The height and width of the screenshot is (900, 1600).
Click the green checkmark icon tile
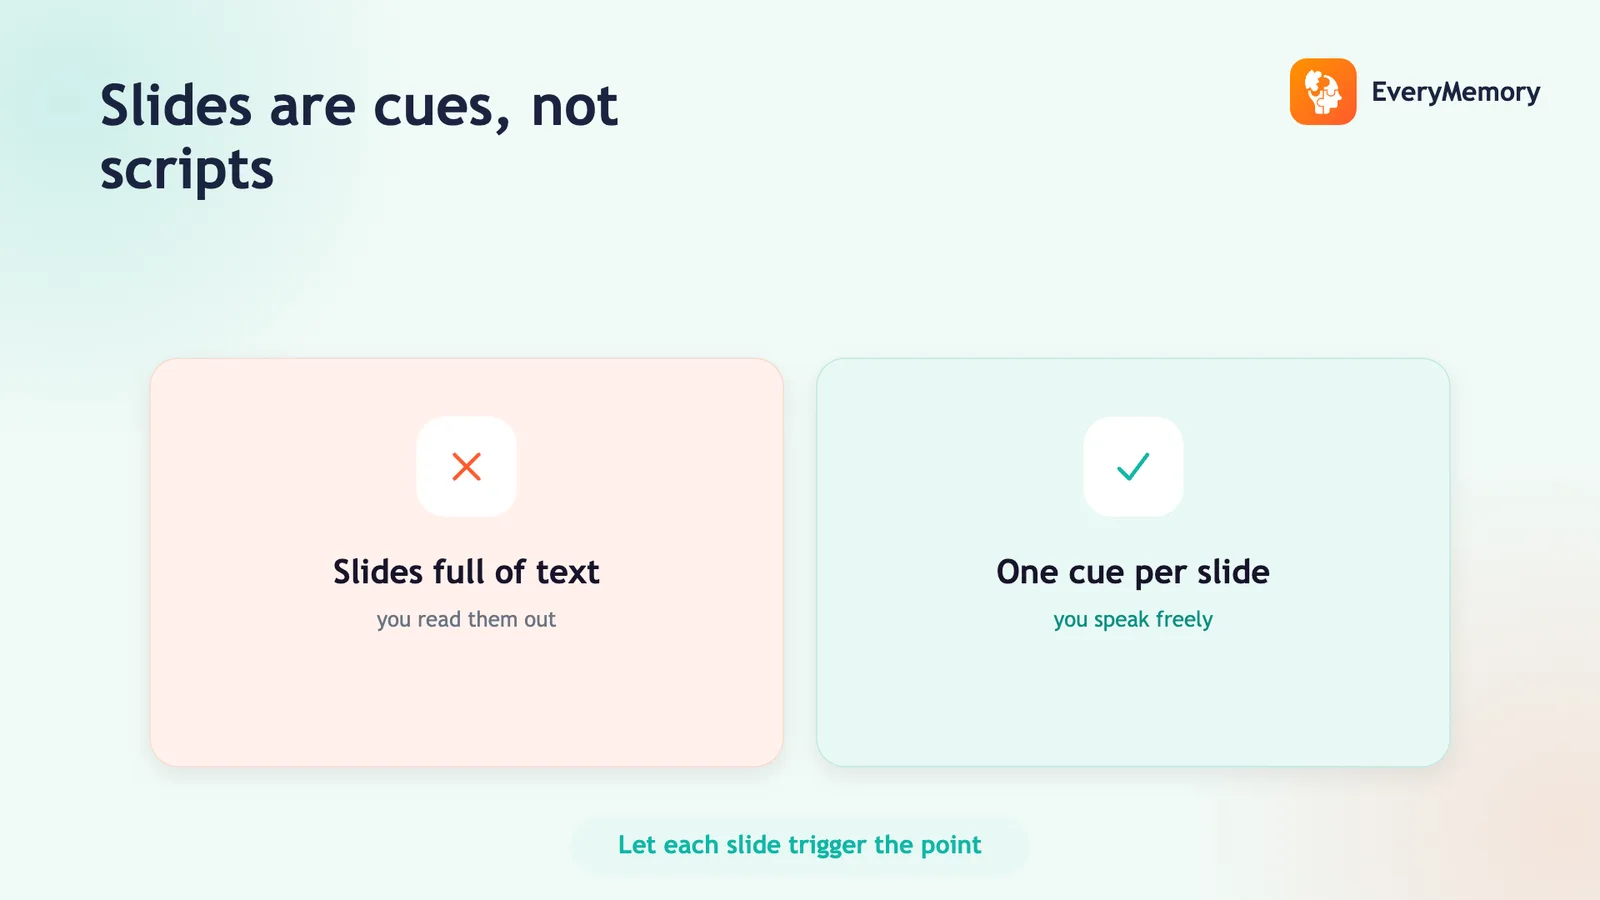pyautogui.click(x=1133, y=467)
